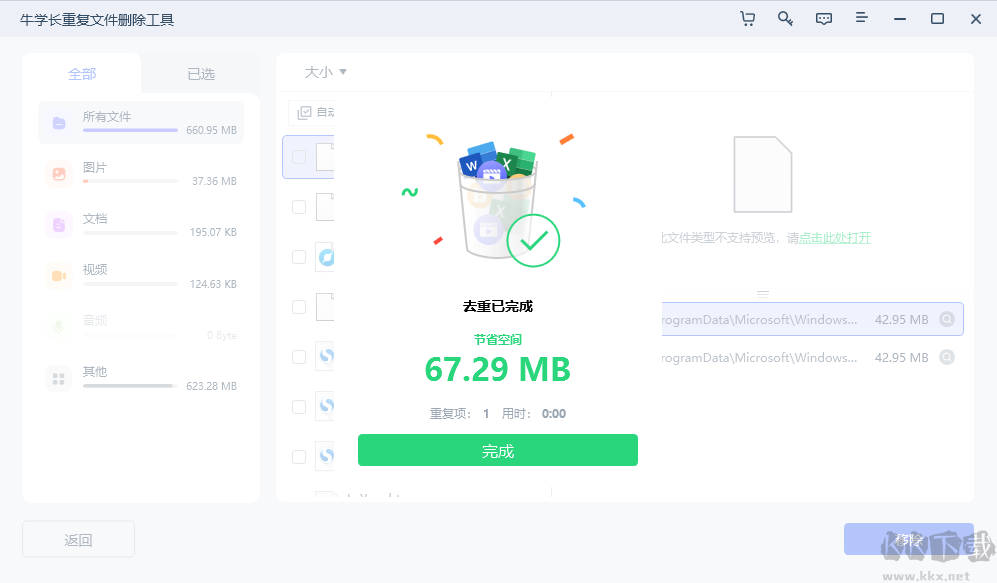Select the 音频 category icon in sidebar
Screen dimensions: 997x583
56,325
